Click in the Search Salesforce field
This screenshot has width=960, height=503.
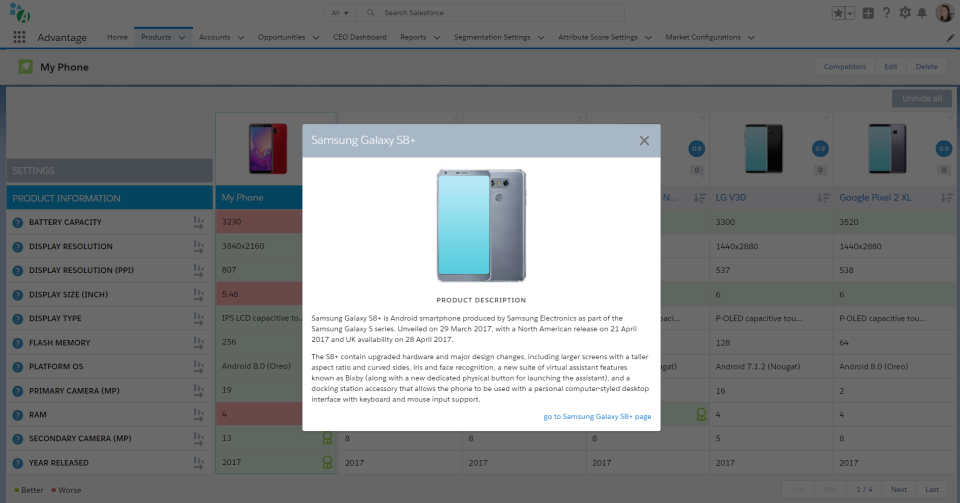[x=490, y=13]
